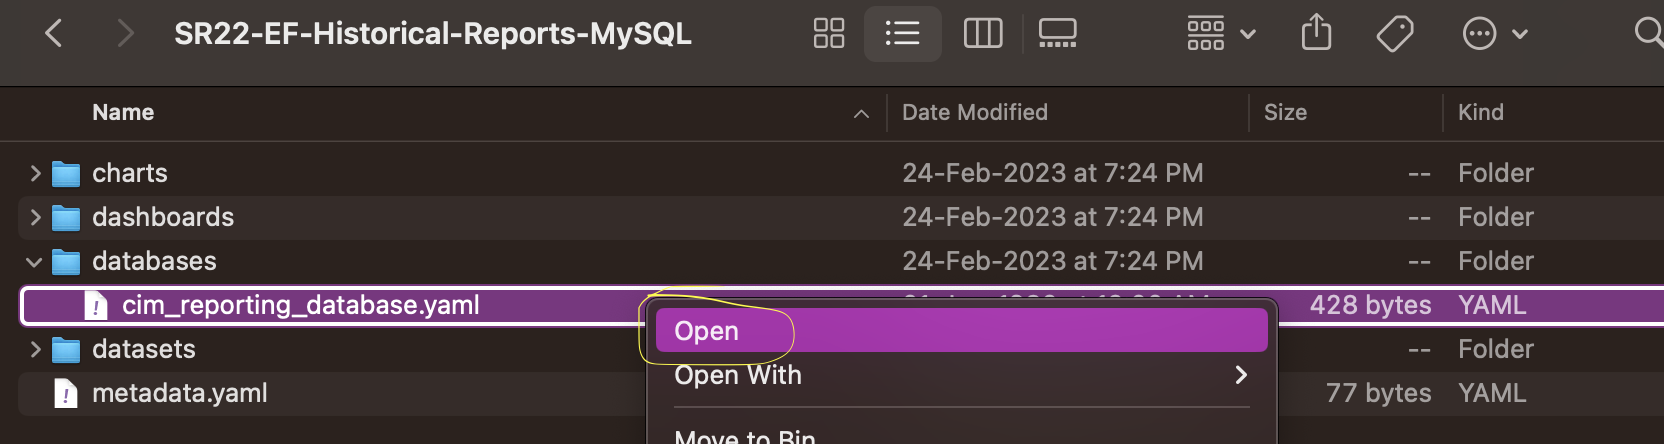Go back with the left chevron
The height and width of the screenshot is (444, 1664).
[x=55, y=34]
